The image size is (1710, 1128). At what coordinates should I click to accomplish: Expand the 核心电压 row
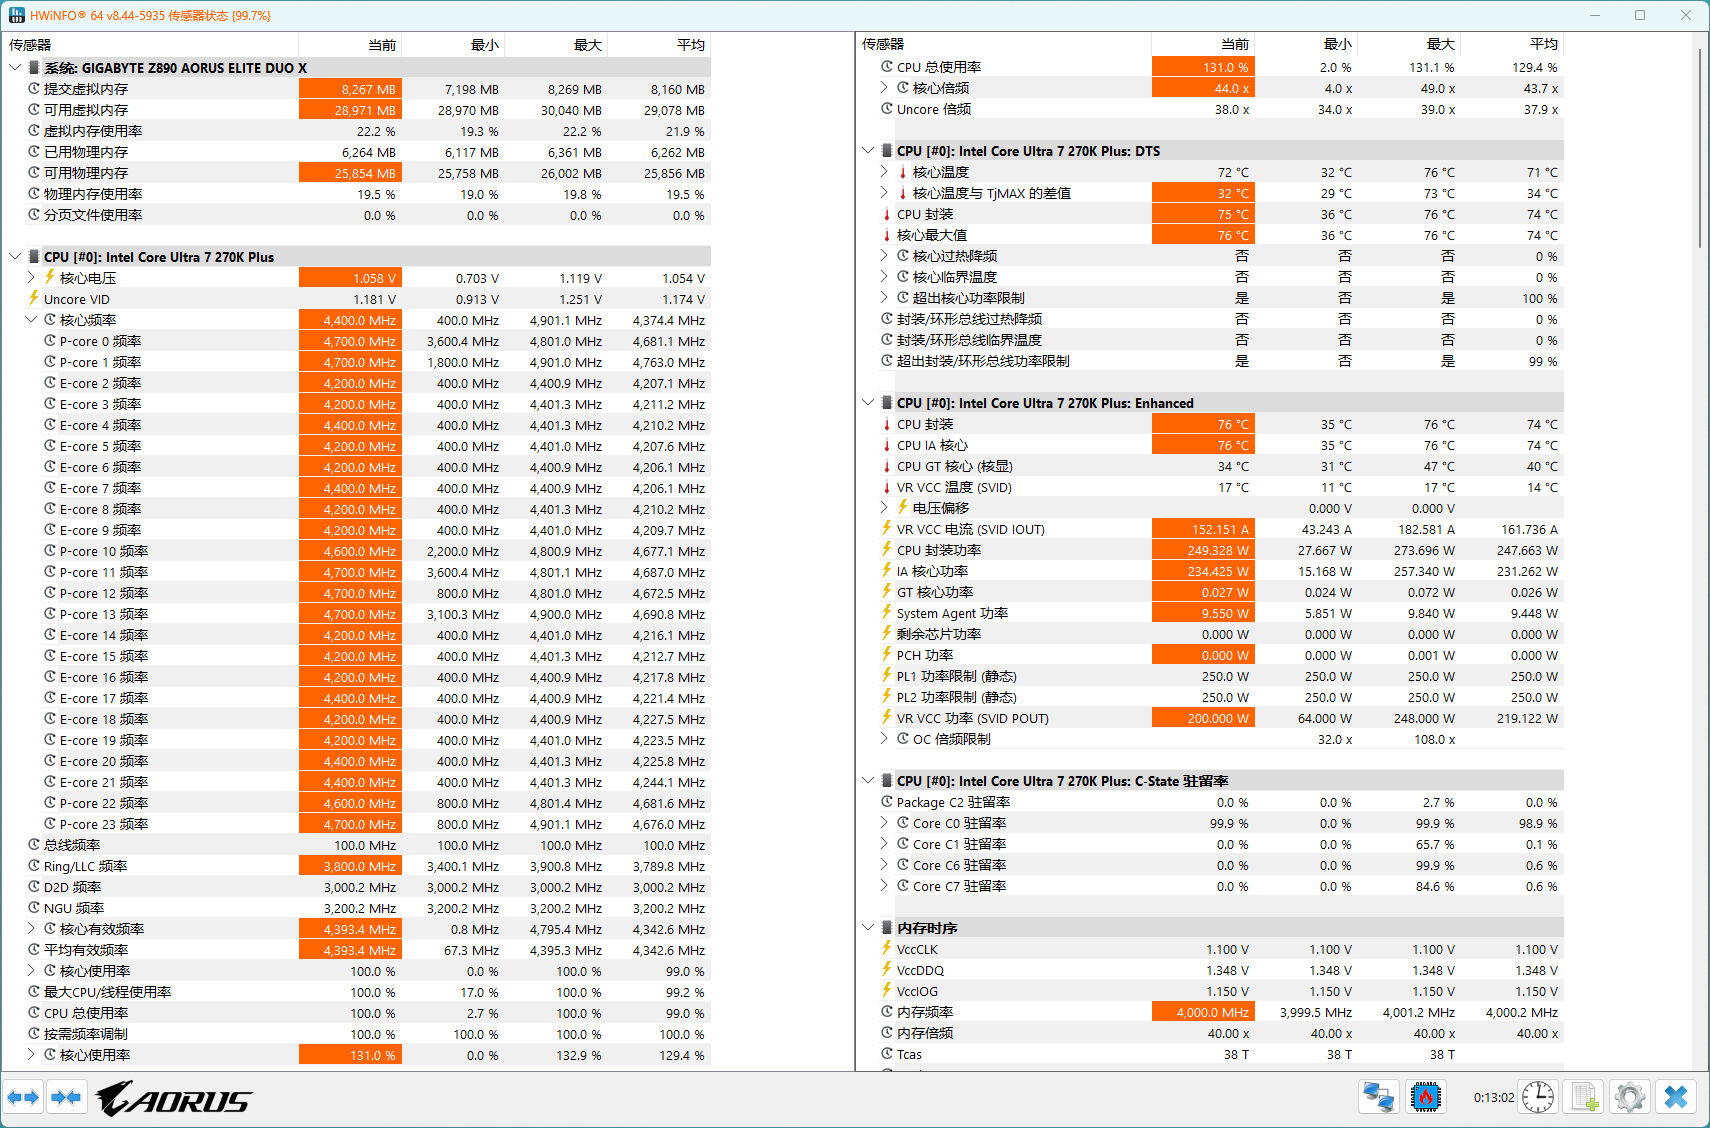tap(31, 278)
